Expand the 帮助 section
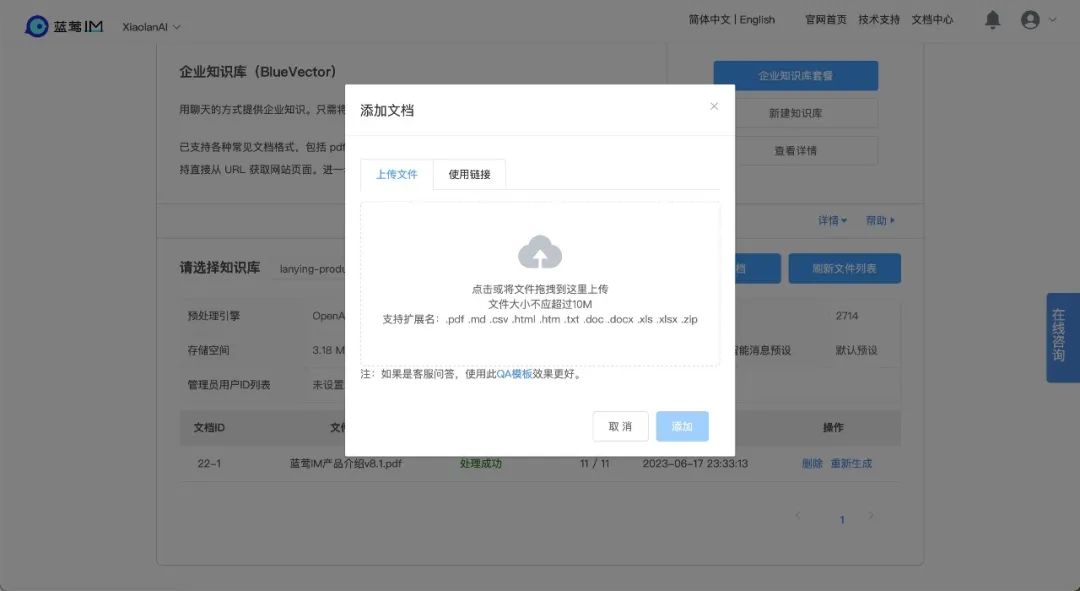This screenshot has height=591, width=1080. coord(880,220)
